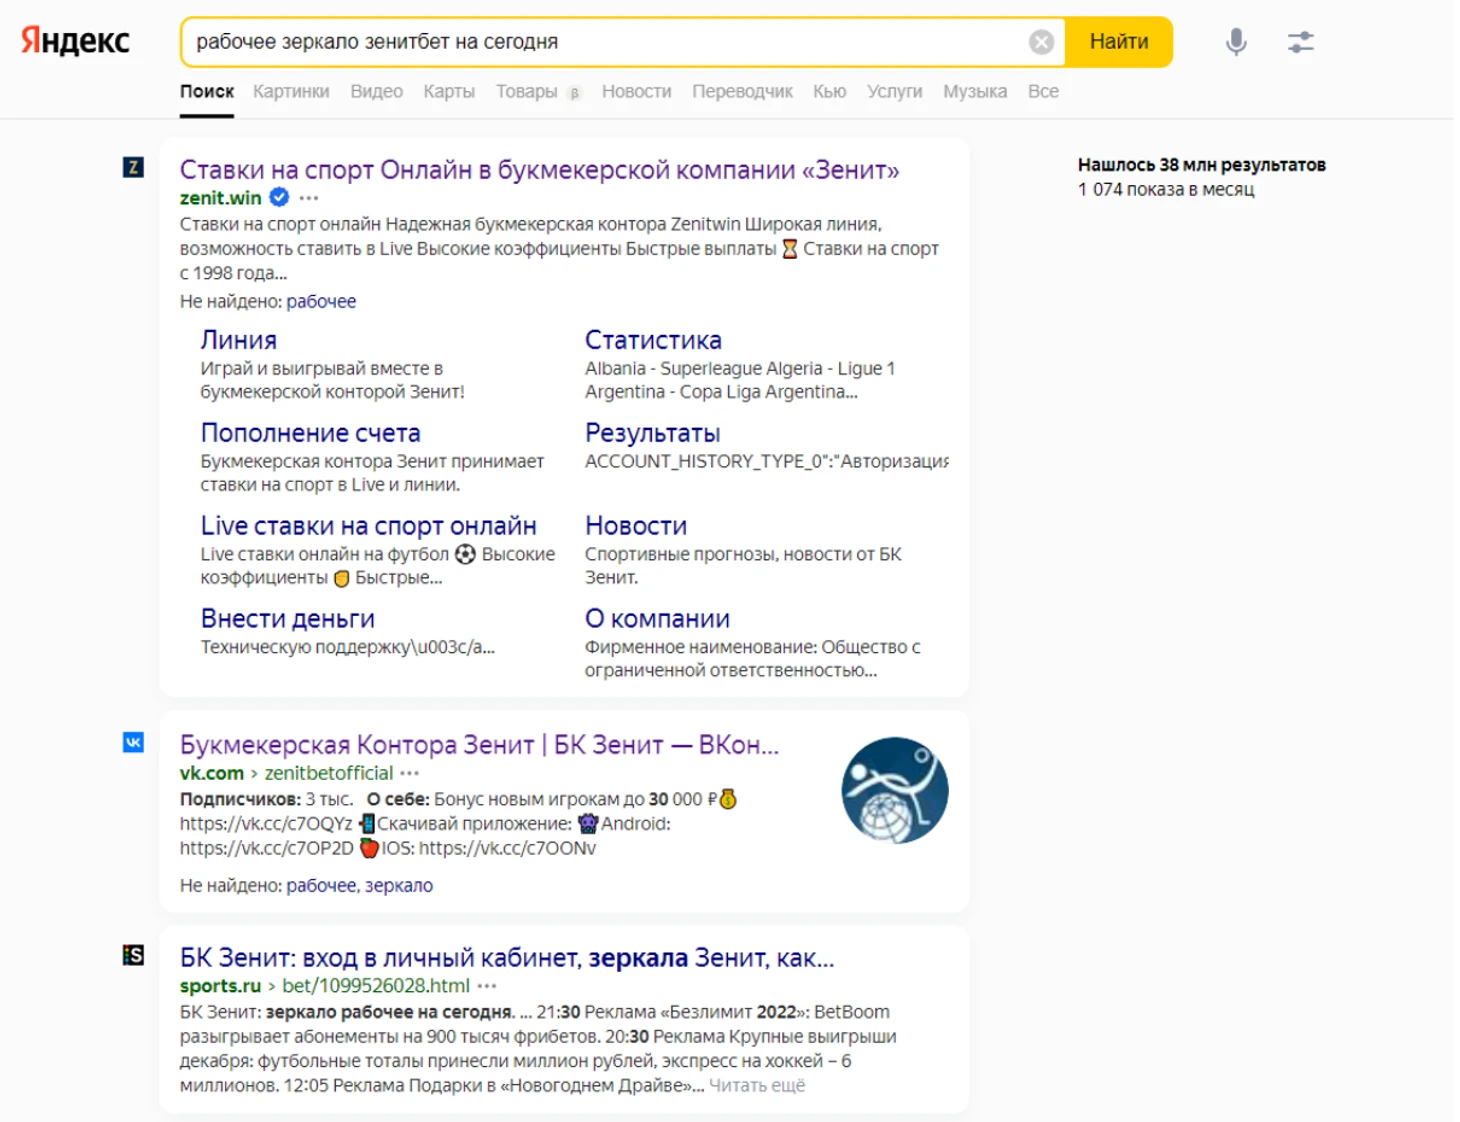Click the bet/1099526028.html path link
The width and height of the screenshot is (1460, 1122).
(x=375, y=986)
